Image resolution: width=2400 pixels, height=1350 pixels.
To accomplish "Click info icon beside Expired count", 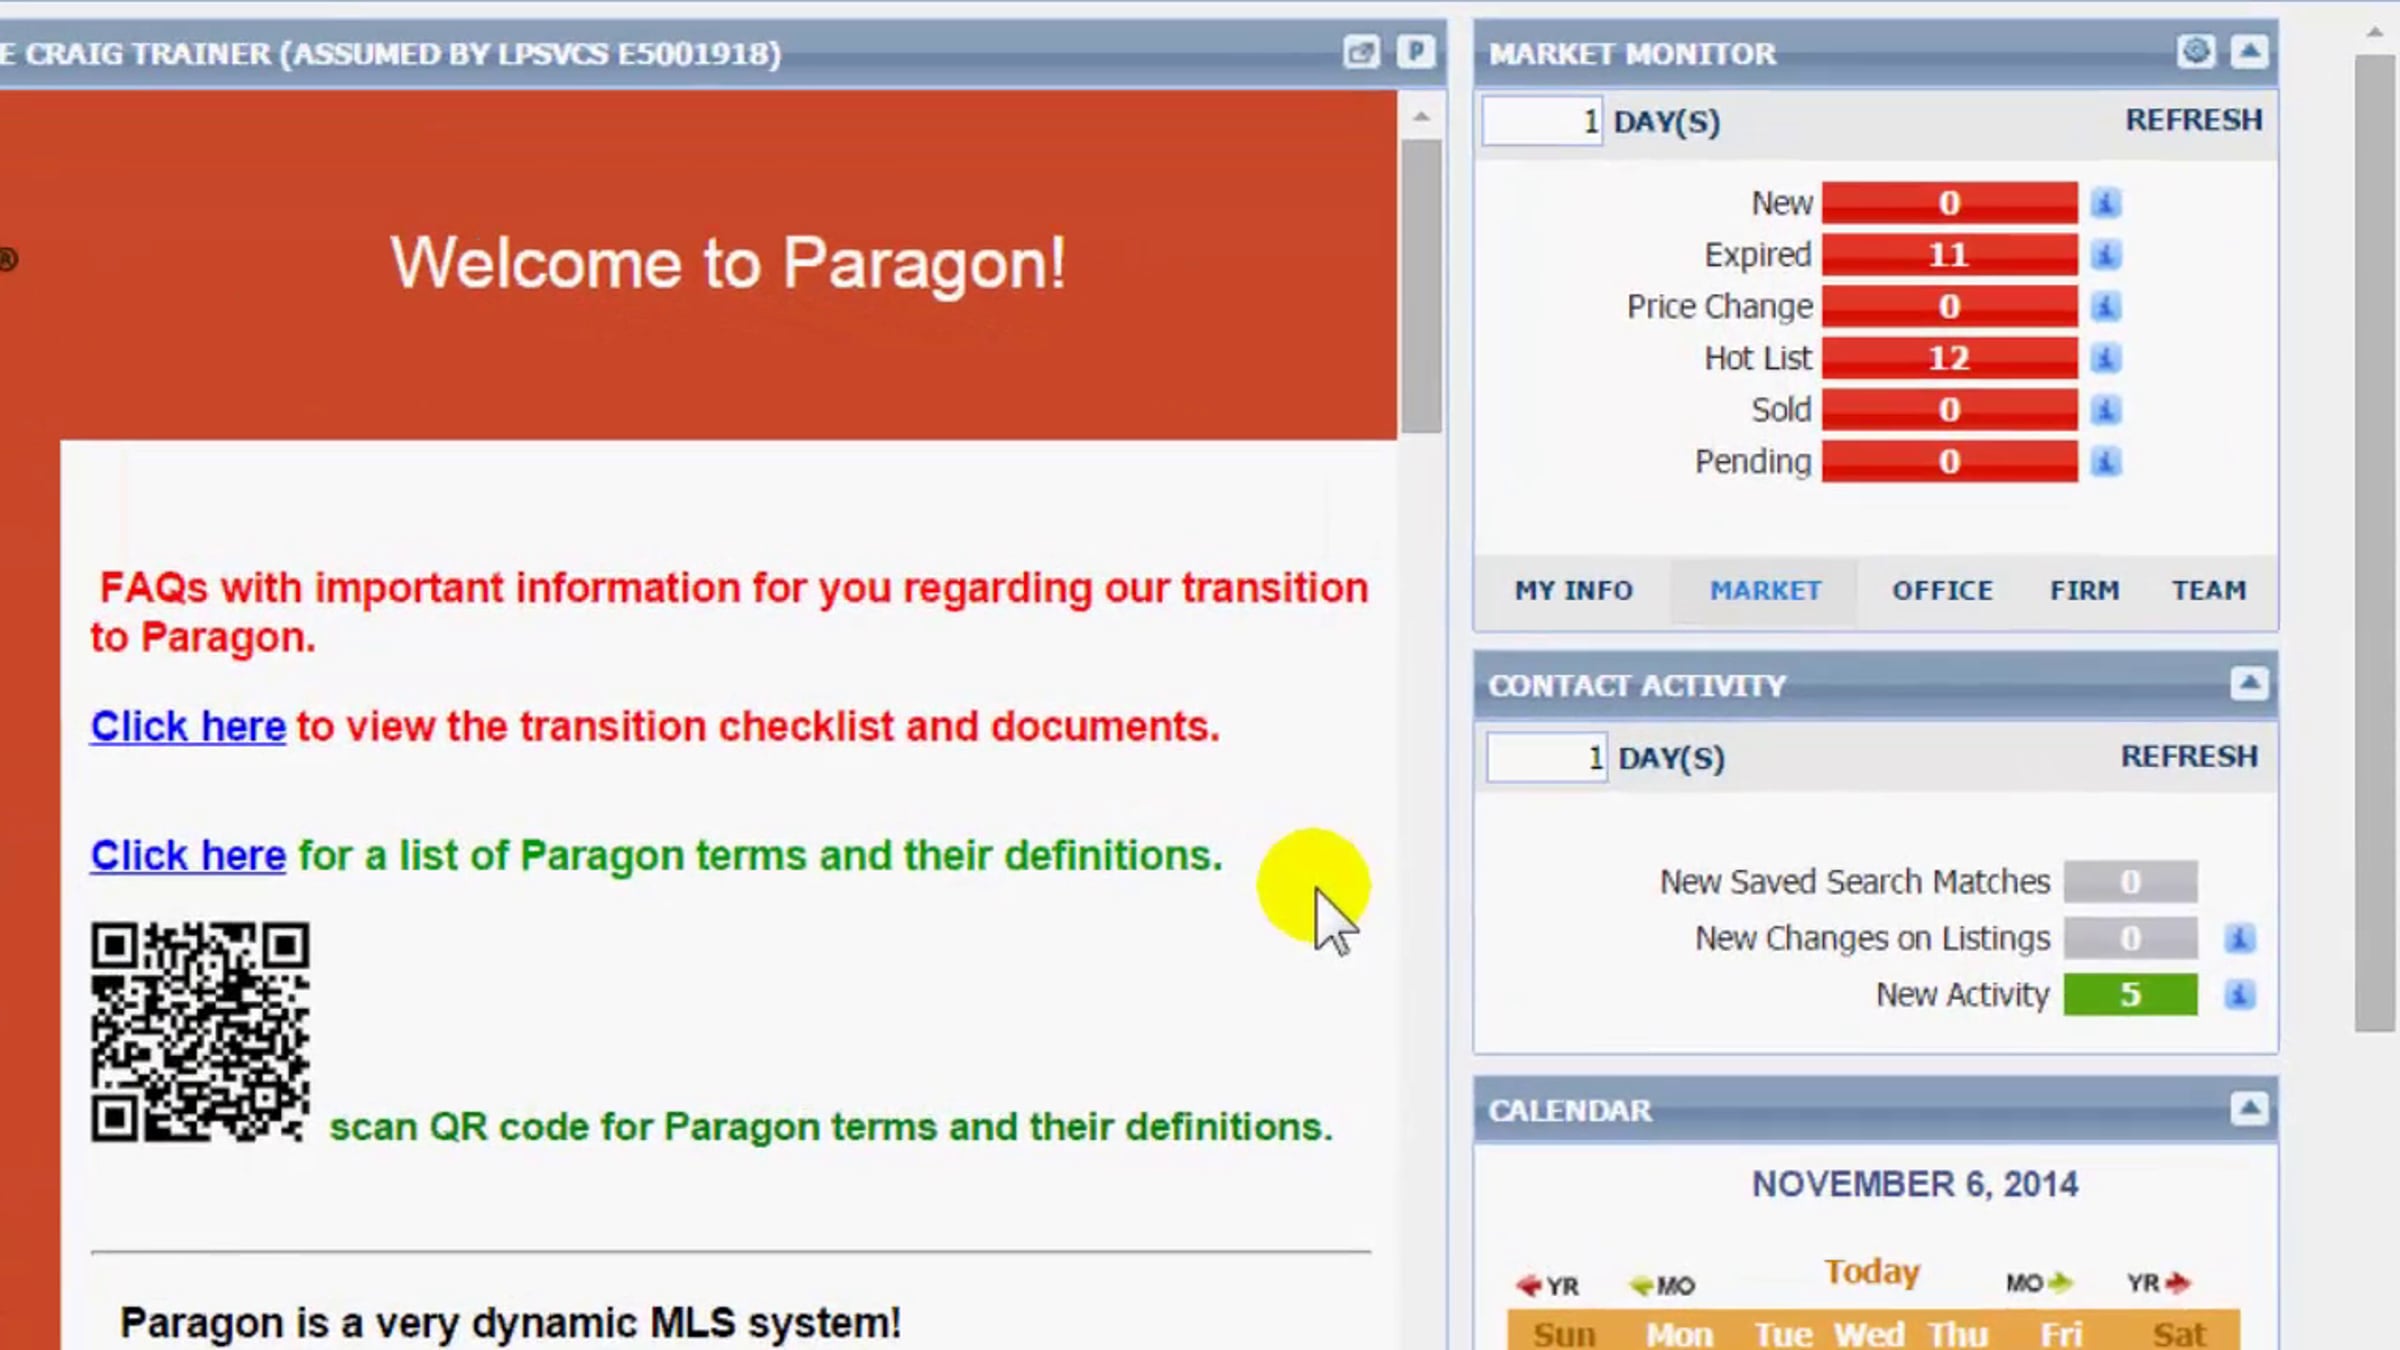I will coord(2105,255).
